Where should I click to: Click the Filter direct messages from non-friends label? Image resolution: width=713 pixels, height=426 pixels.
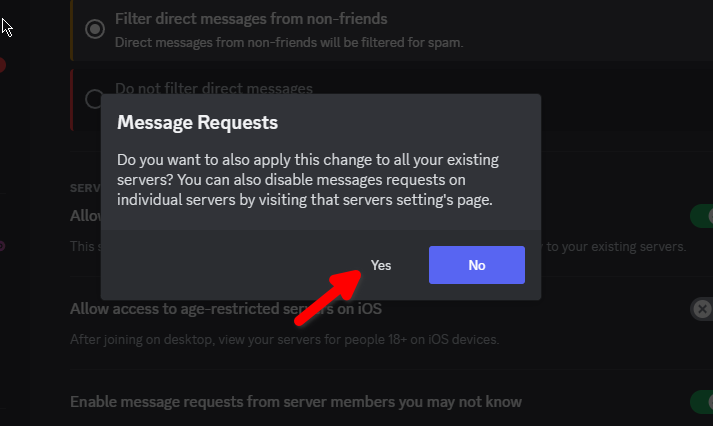251,19
